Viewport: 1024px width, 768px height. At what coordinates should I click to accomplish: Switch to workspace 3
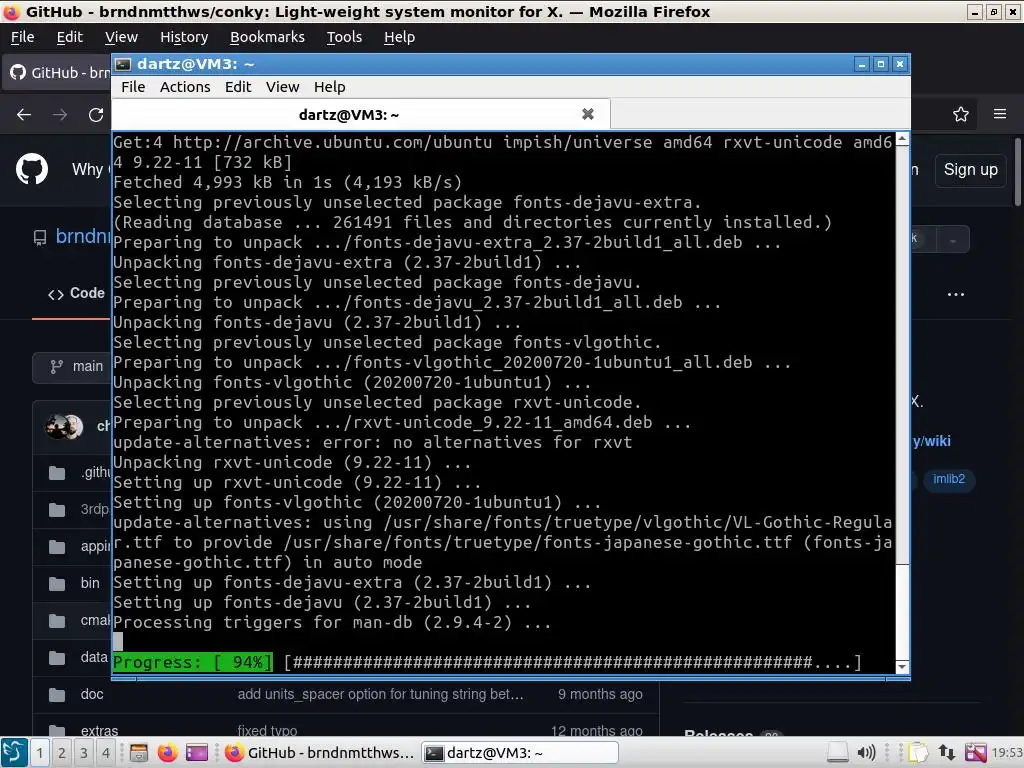84,753
